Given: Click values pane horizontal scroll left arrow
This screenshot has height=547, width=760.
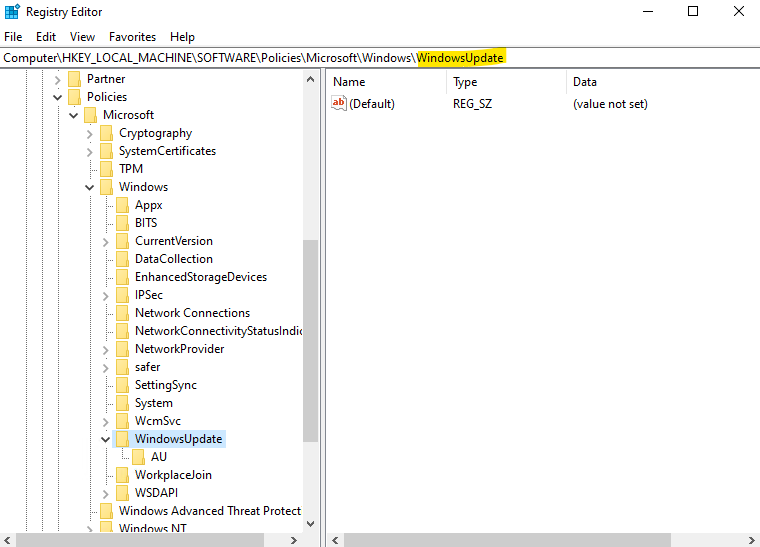Looking at the screenshot, I should 335,540.
